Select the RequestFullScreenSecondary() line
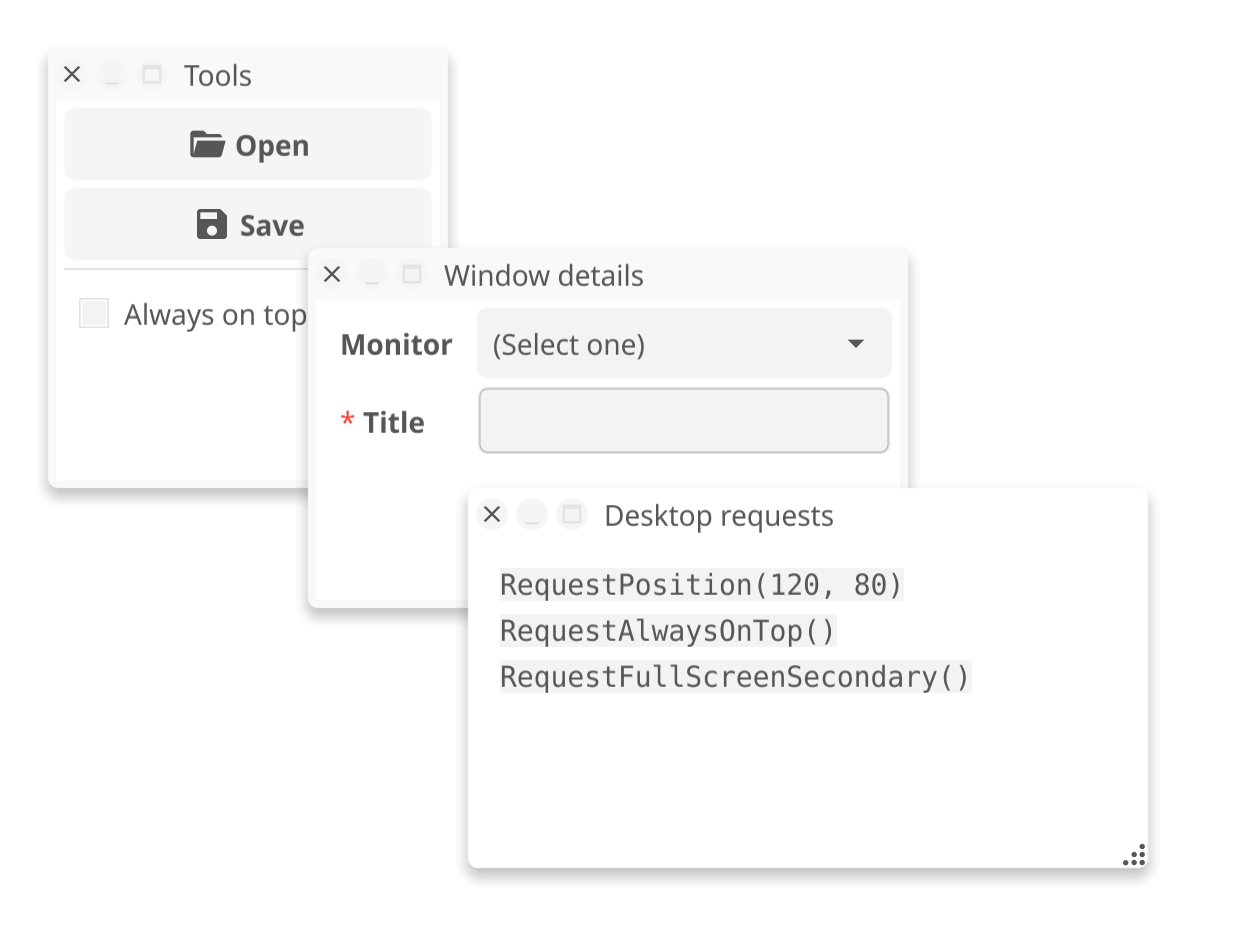This screenshot has height=940, width=1240. (x=735, y=677)
